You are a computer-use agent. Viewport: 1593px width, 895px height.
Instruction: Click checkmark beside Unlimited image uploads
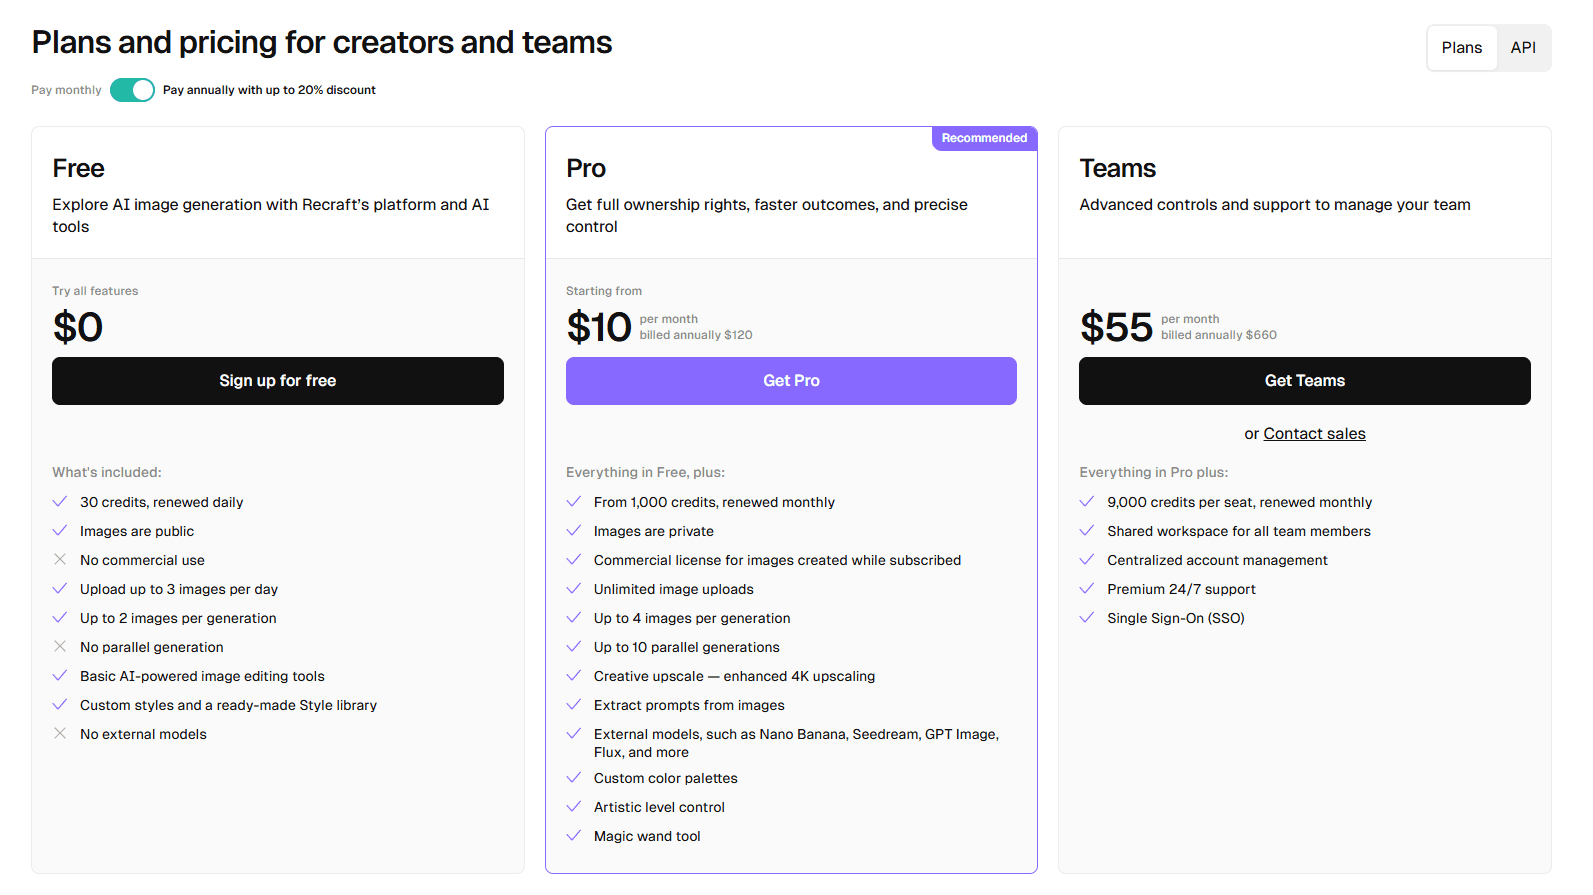pos(574,589)
